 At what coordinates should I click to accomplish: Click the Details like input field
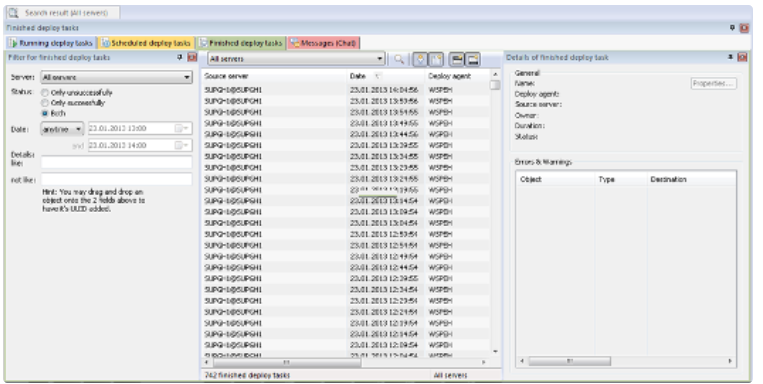pos(116,162)
